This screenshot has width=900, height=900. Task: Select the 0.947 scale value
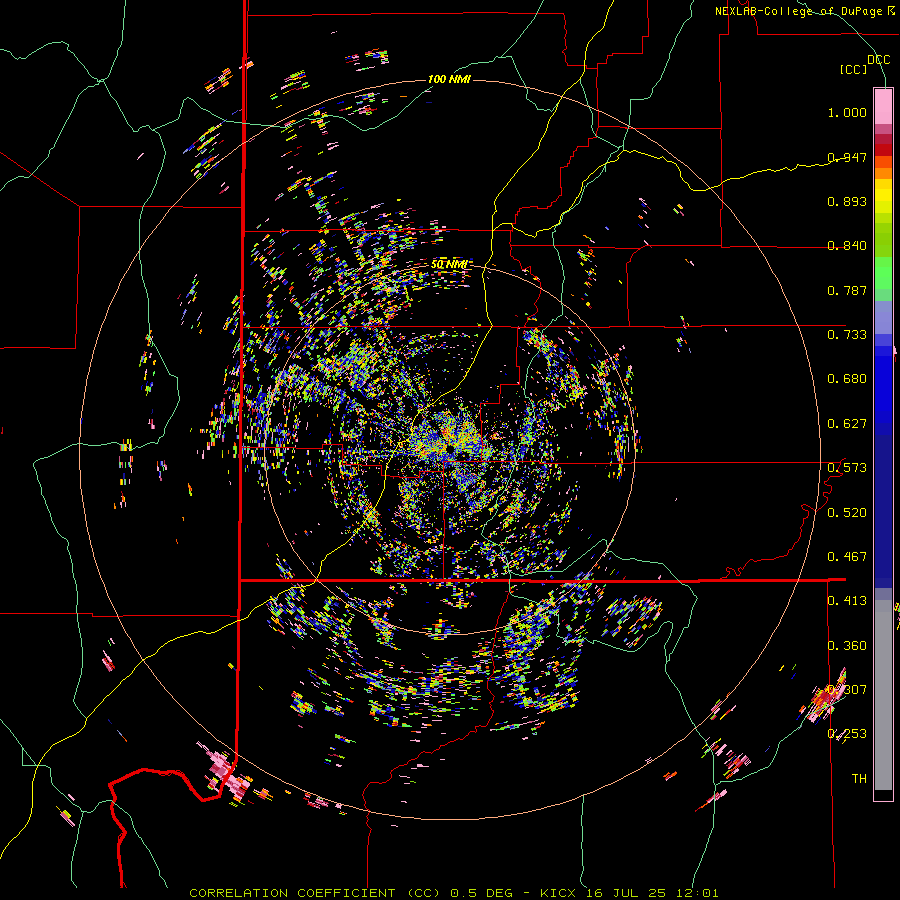(x=847, y=157)
